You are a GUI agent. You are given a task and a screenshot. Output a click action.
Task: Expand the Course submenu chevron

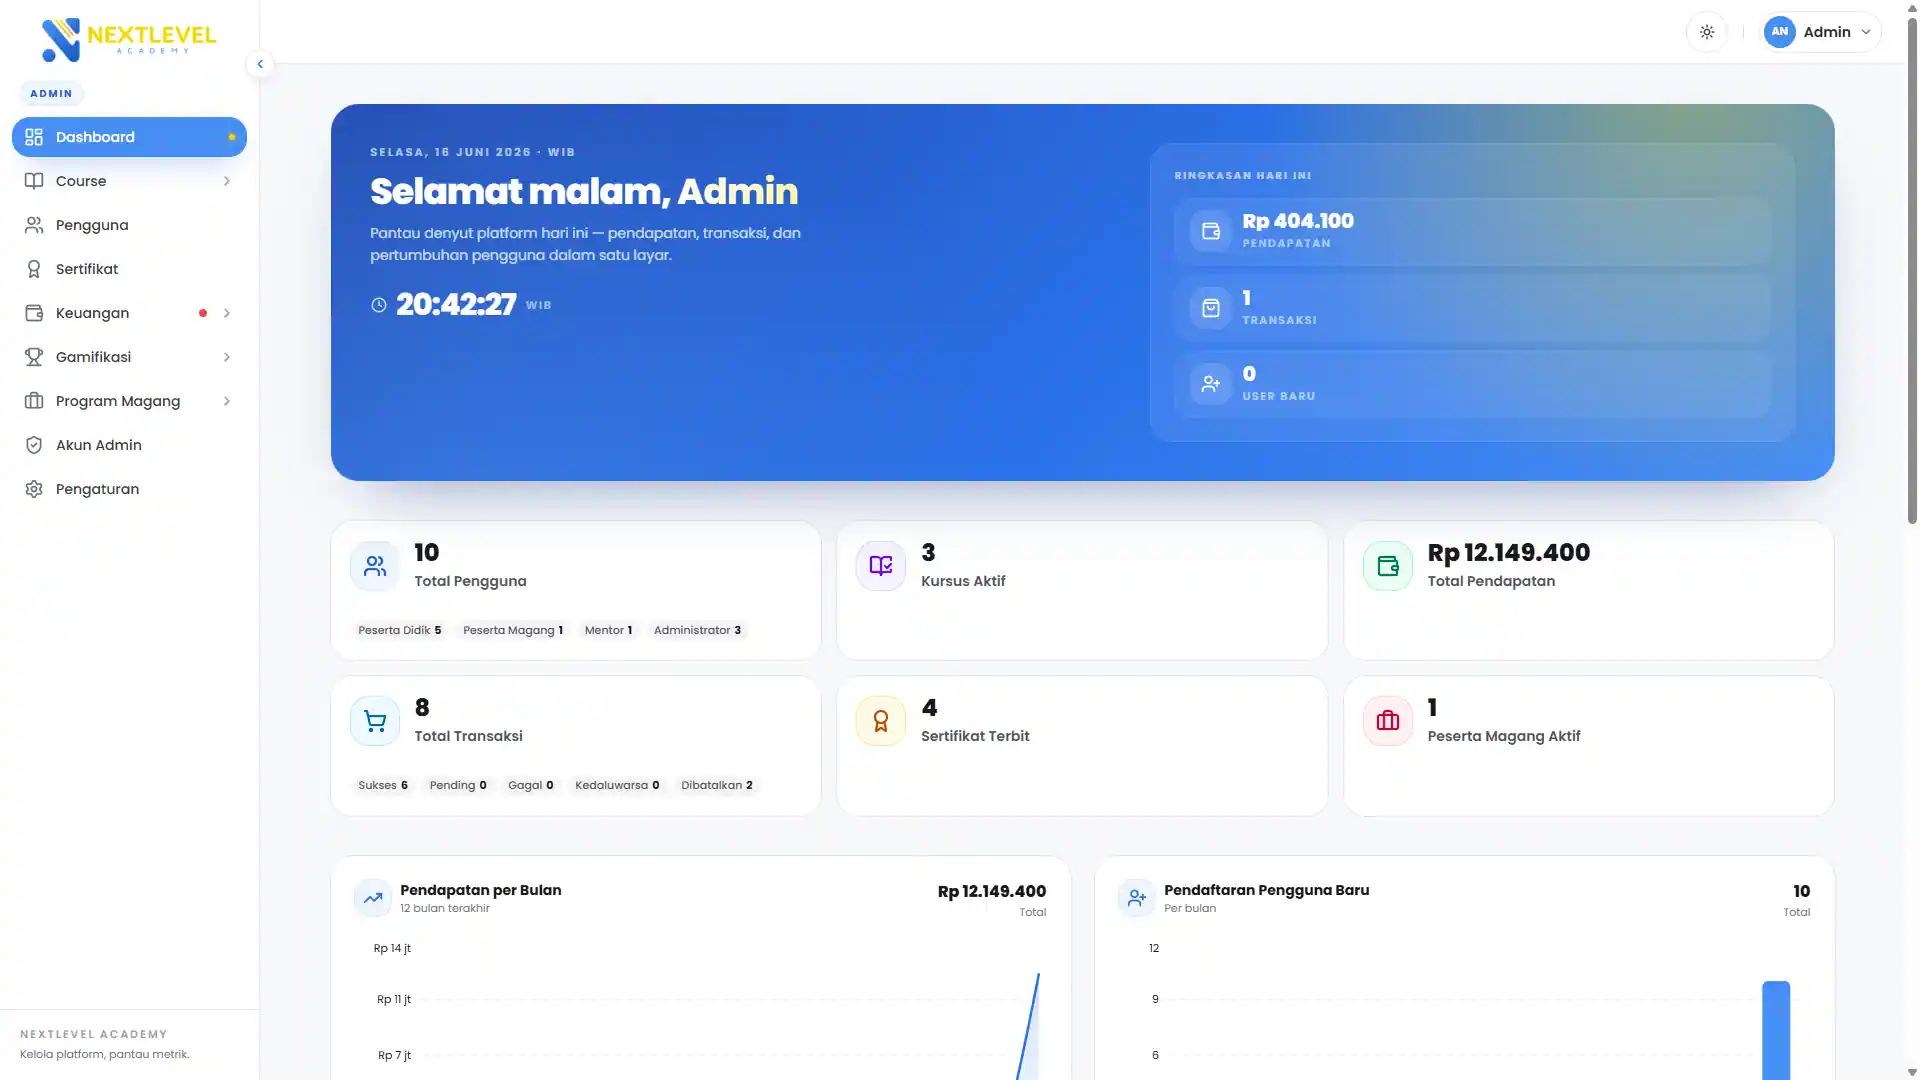point(227,181)
